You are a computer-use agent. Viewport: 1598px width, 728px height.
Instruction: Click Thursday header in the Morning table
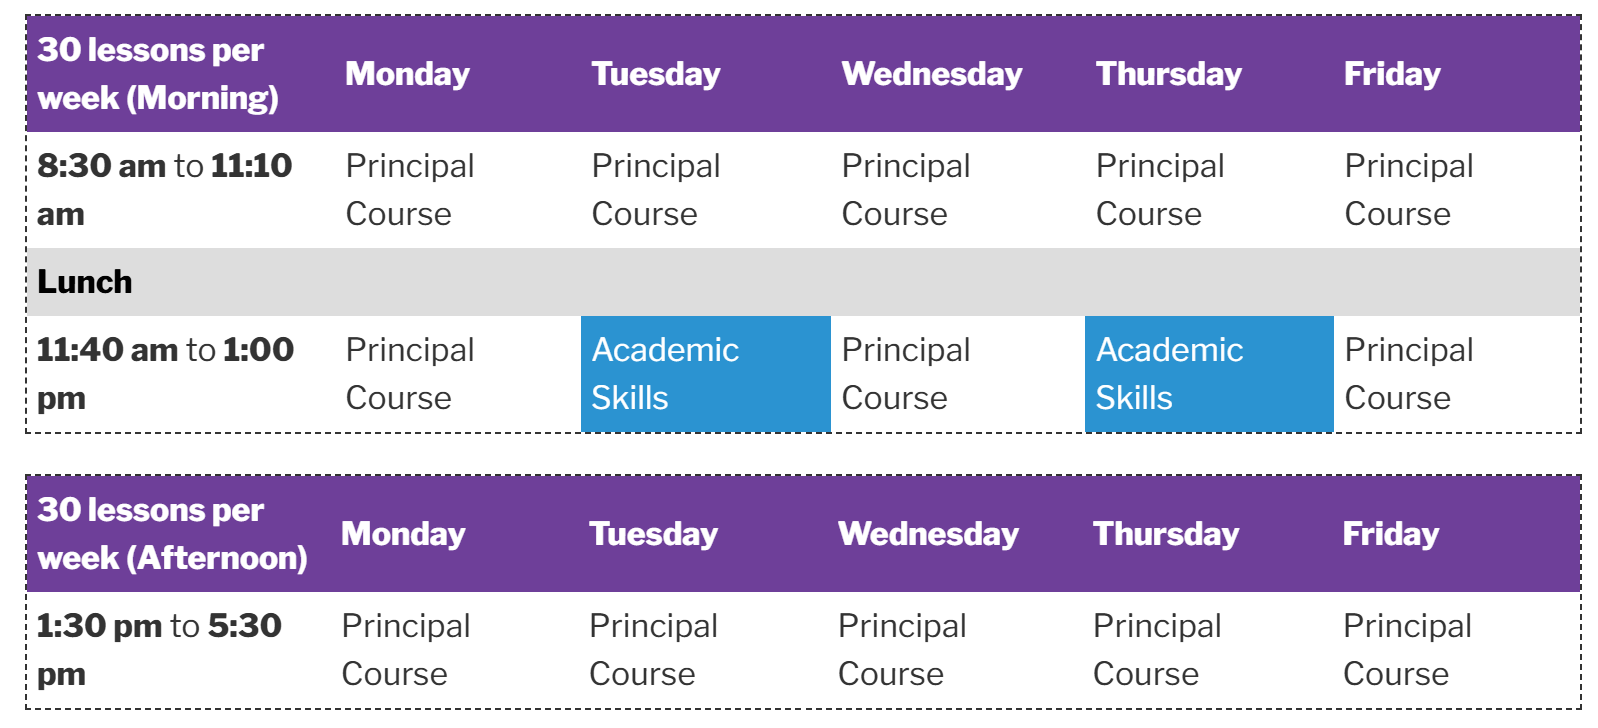click(x=1168, y=74)
